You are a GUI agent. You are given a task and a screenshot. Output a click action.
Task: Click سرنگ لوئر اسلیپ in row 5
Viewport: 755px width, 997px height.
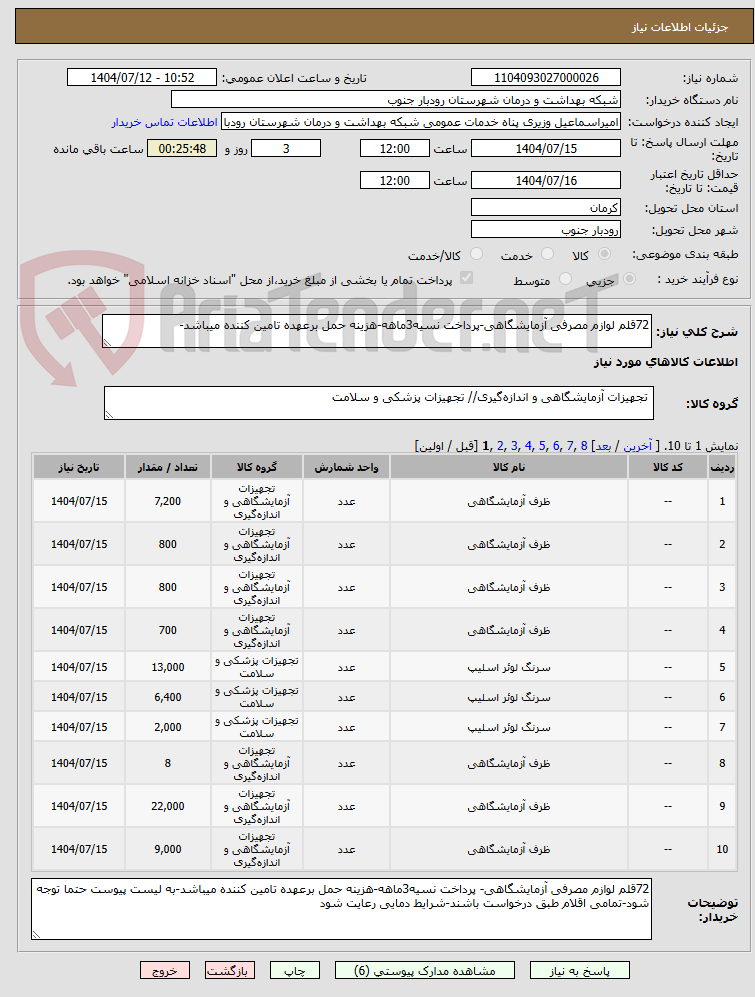[x=509, y=667]
